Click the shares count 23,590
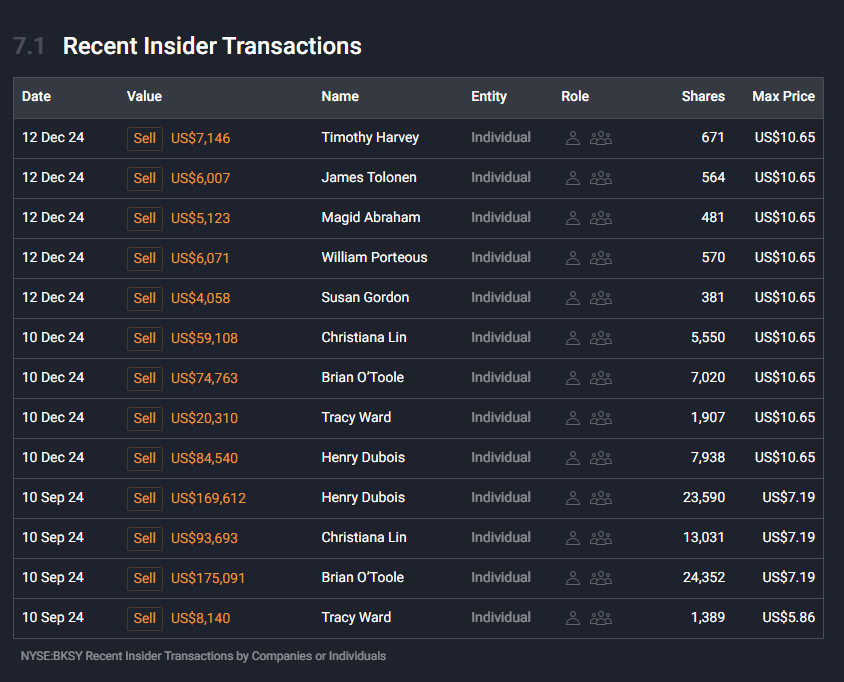 [704, 498]
